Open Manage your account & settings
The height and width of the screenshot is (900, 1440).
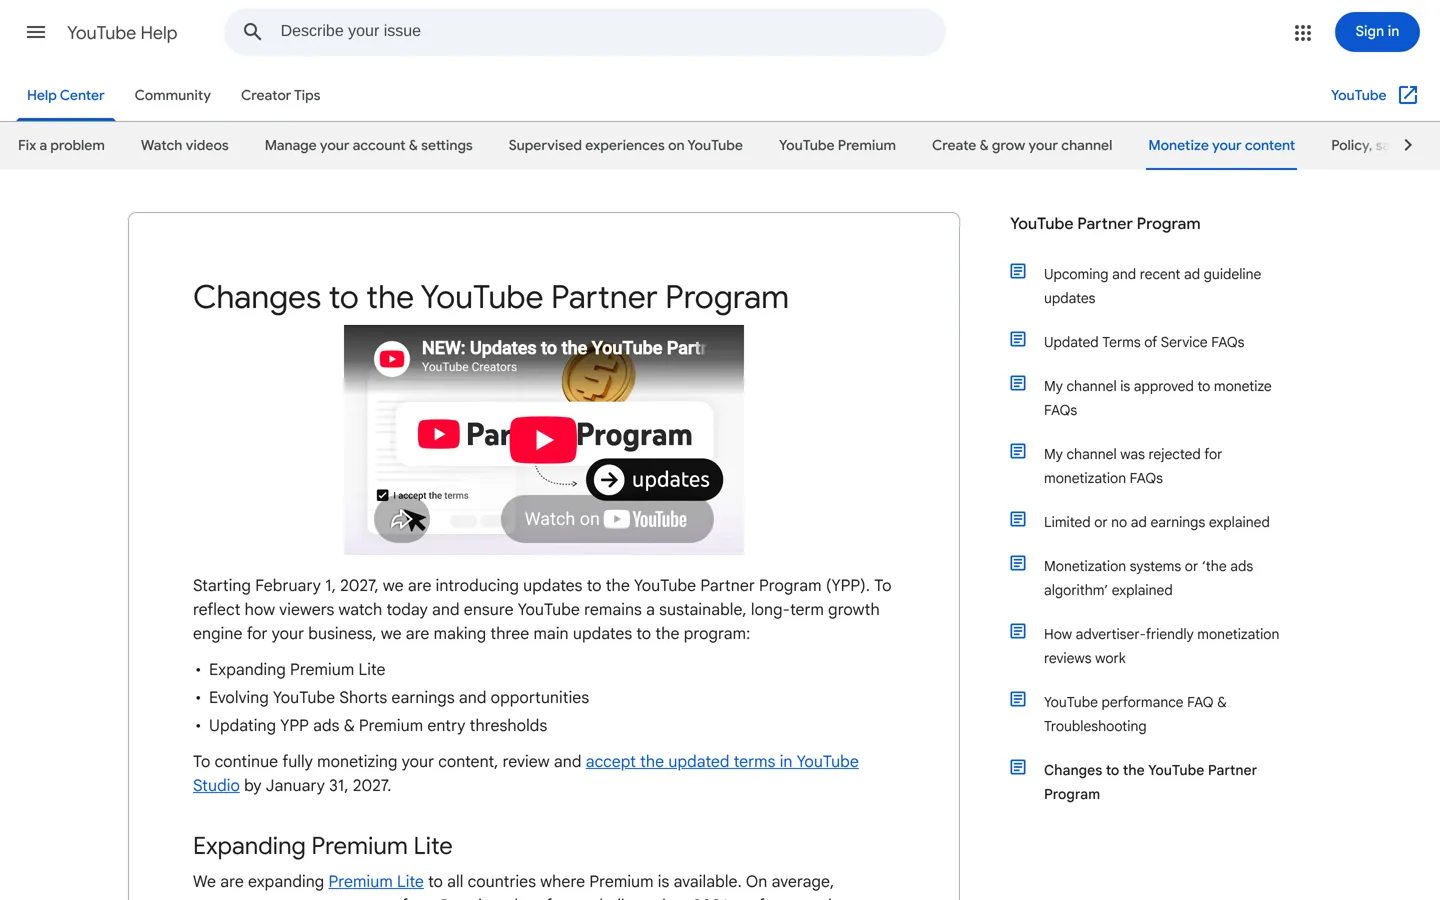tap(369, 145)
